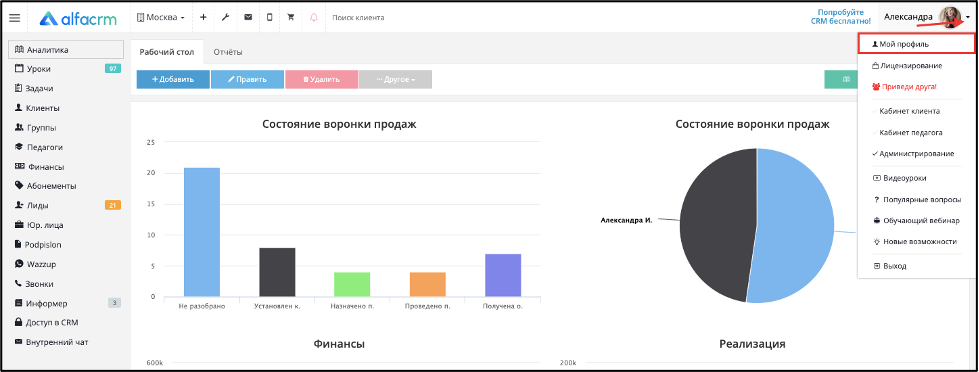Click the blue Не разобрано chart bar
The width and height of the screenshot is (979, 372).
pyautogui.click(x=202, y=232)
